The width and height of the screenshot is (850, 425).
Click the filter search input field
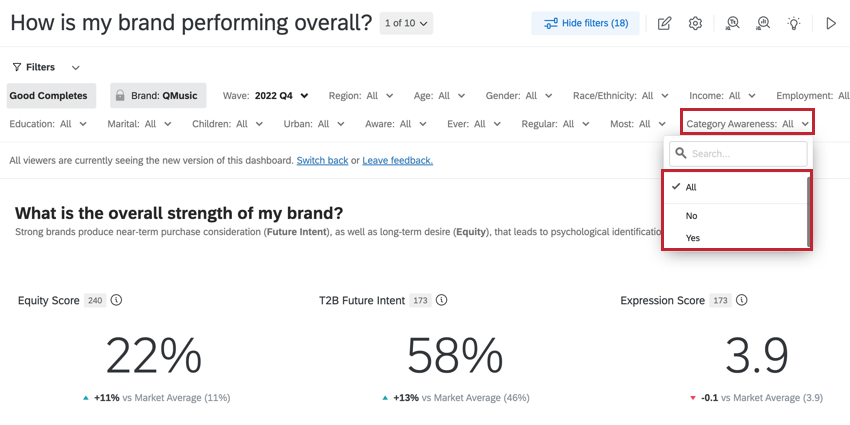(x=745, y=154)
